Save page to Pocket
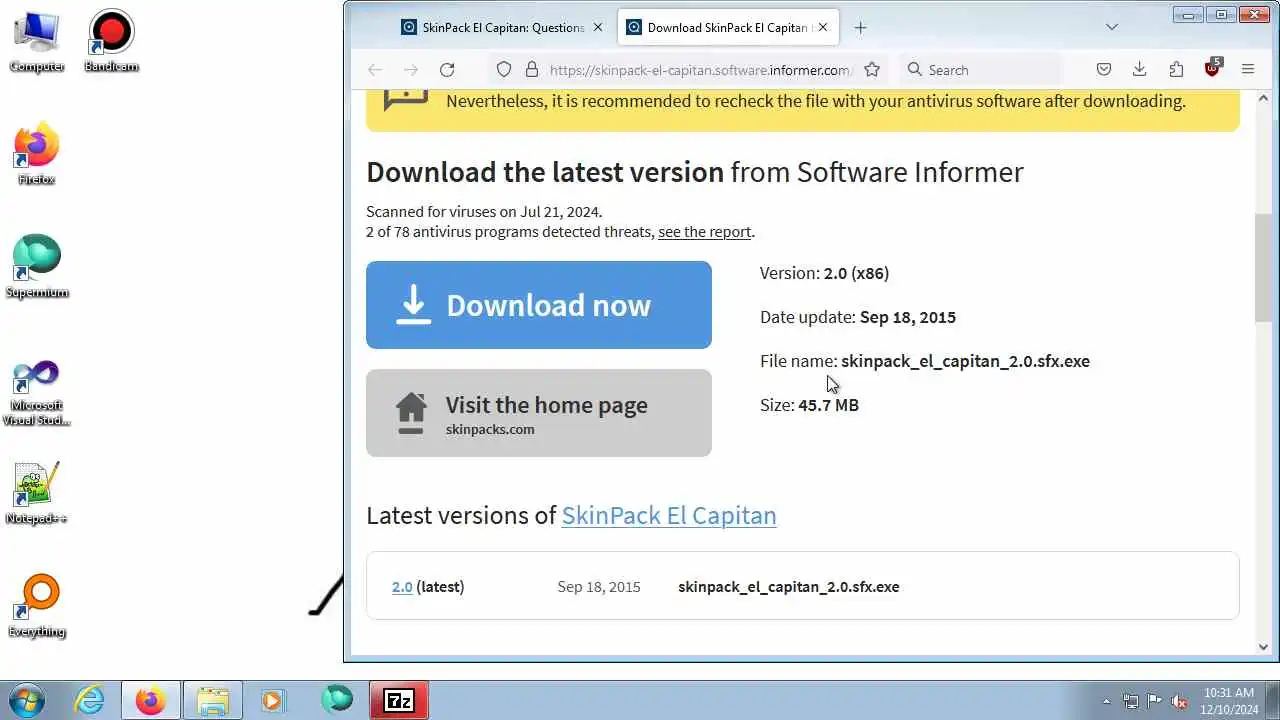The width and height of the screenshot is (1280, 720). click(x=1104, y=69)
